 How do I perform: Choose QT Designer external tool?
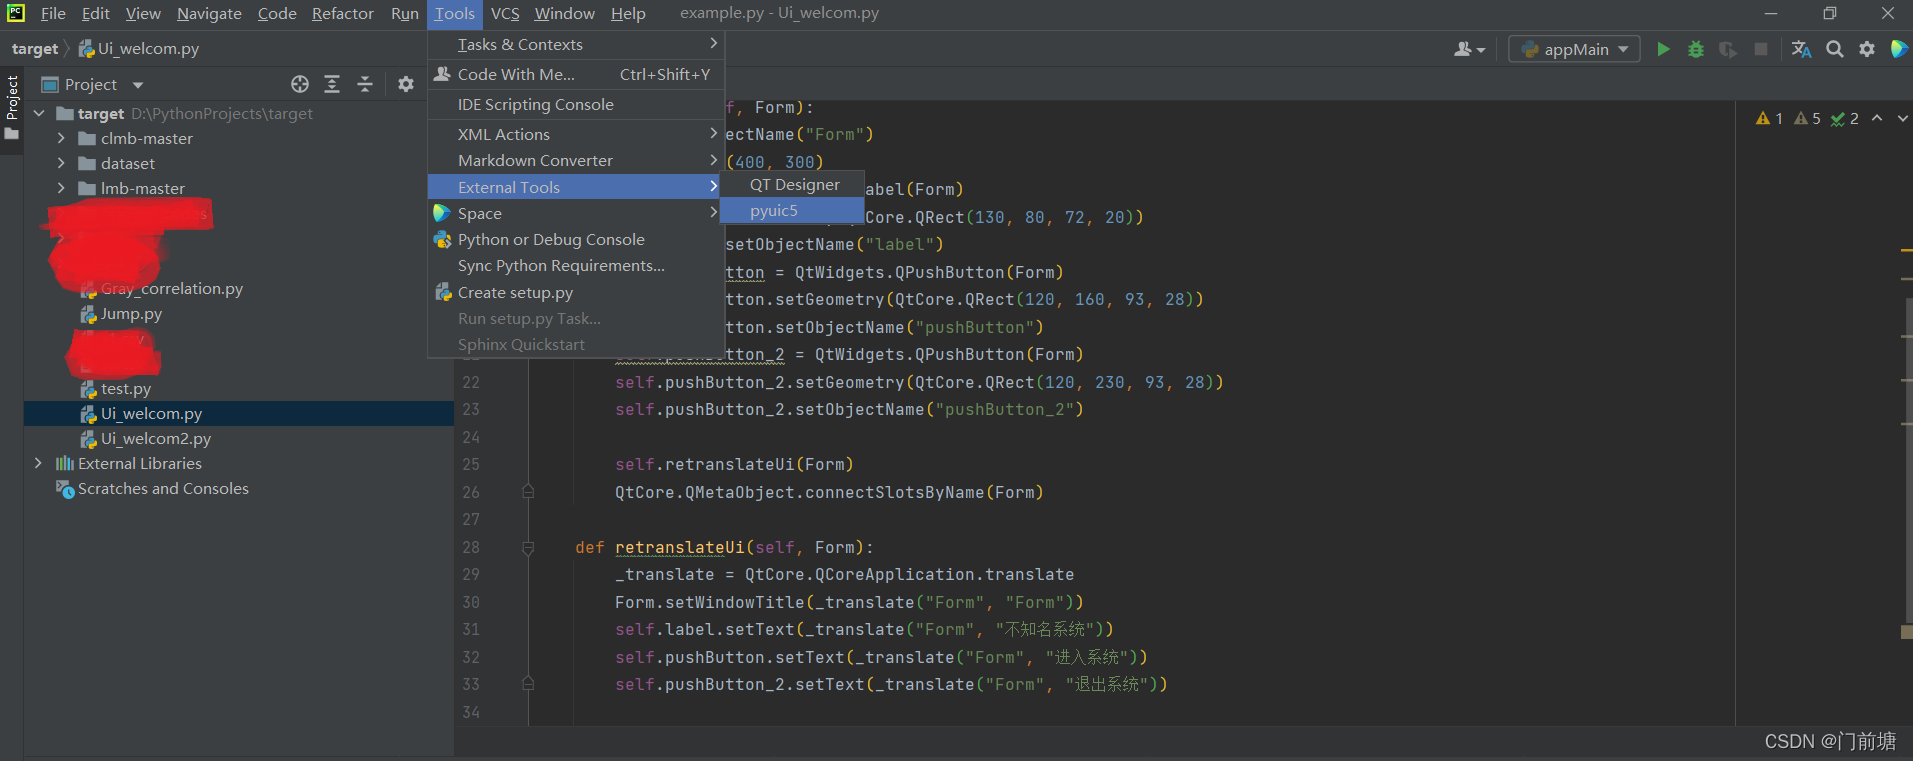(x=793, y=184)
